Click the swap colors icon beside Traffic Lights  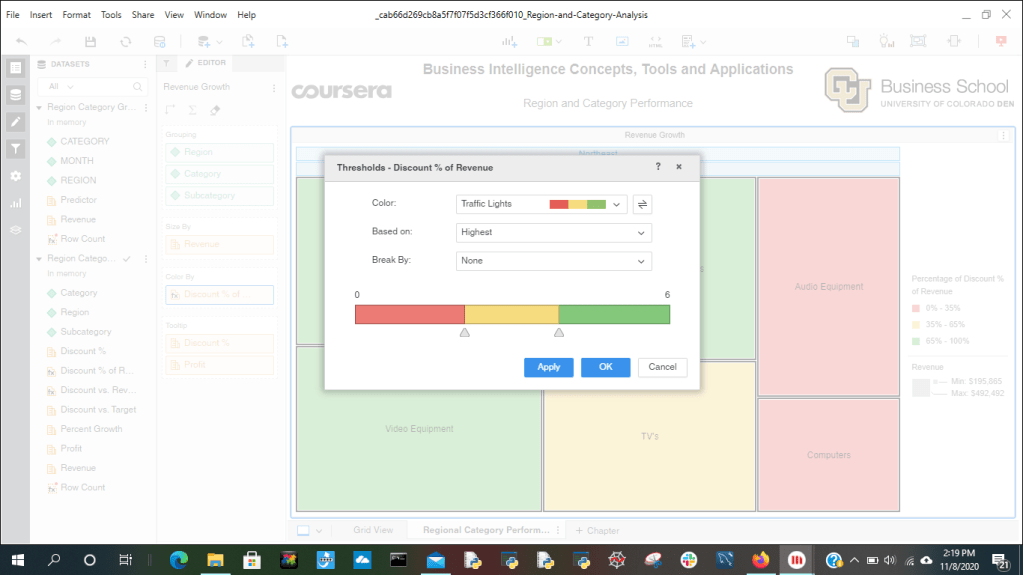[x=643, y=204]
